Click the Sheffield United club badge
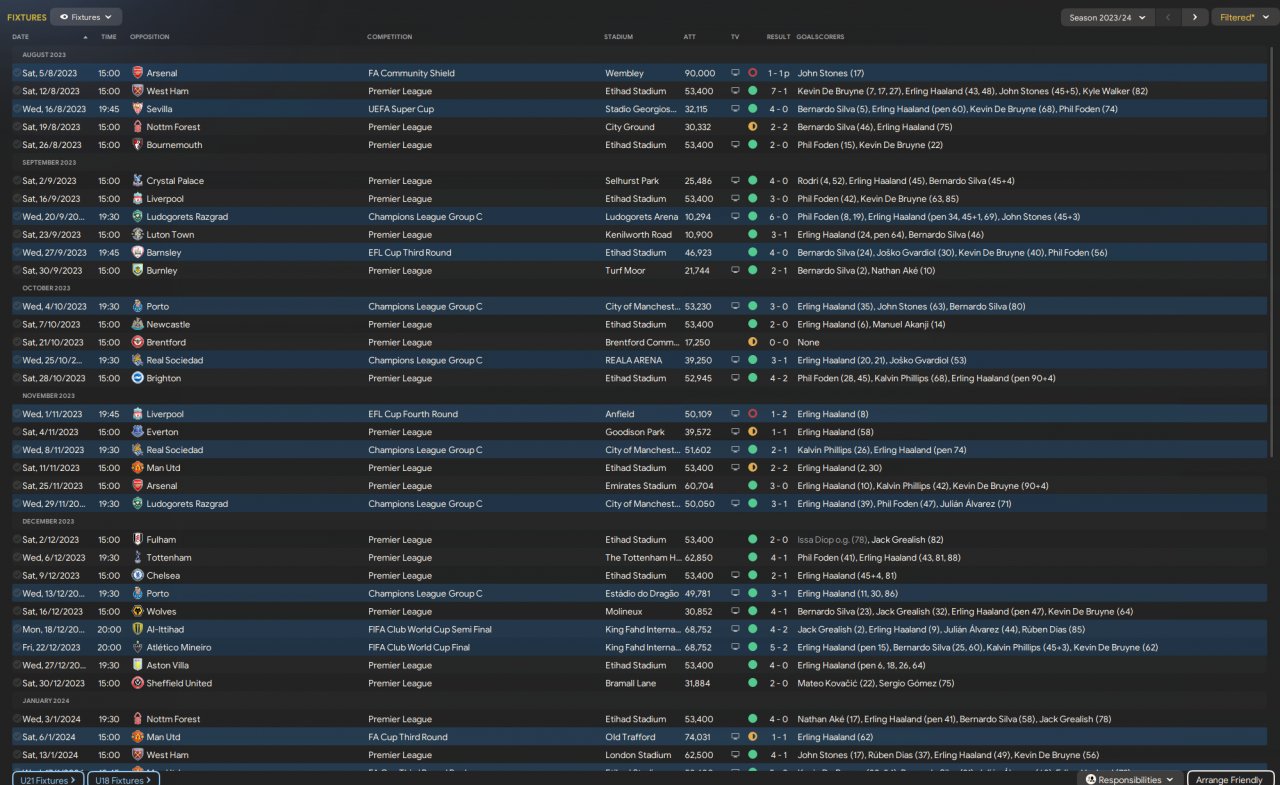Viewport: 1280px width, 785px height. pyautogui.click(x=137, y=684)
